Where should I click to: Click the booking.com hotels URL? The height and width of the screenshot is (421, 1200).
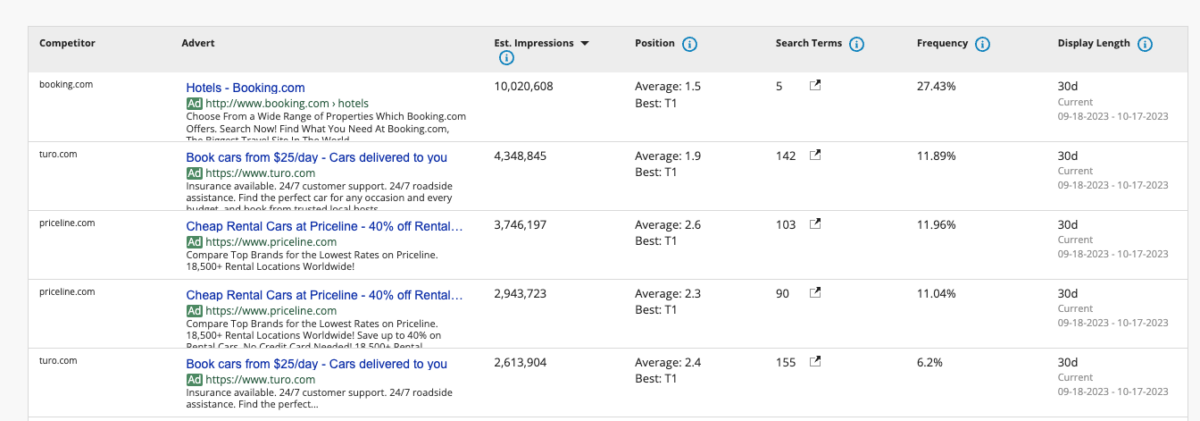click(287, 103)
